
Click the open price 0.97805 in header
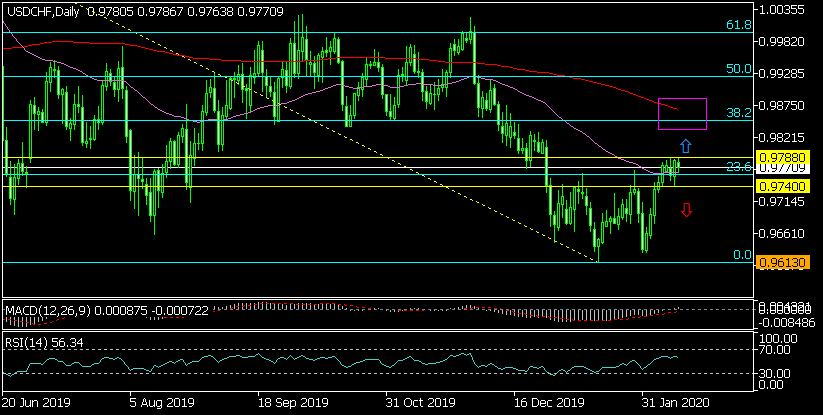click(112, 12)
